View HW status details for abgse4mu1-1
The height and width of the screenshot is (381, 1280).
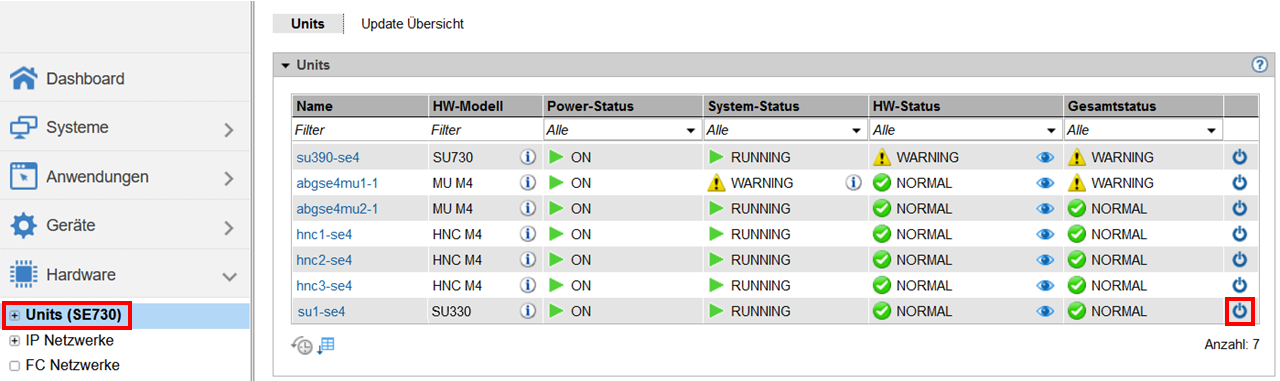1046,183
